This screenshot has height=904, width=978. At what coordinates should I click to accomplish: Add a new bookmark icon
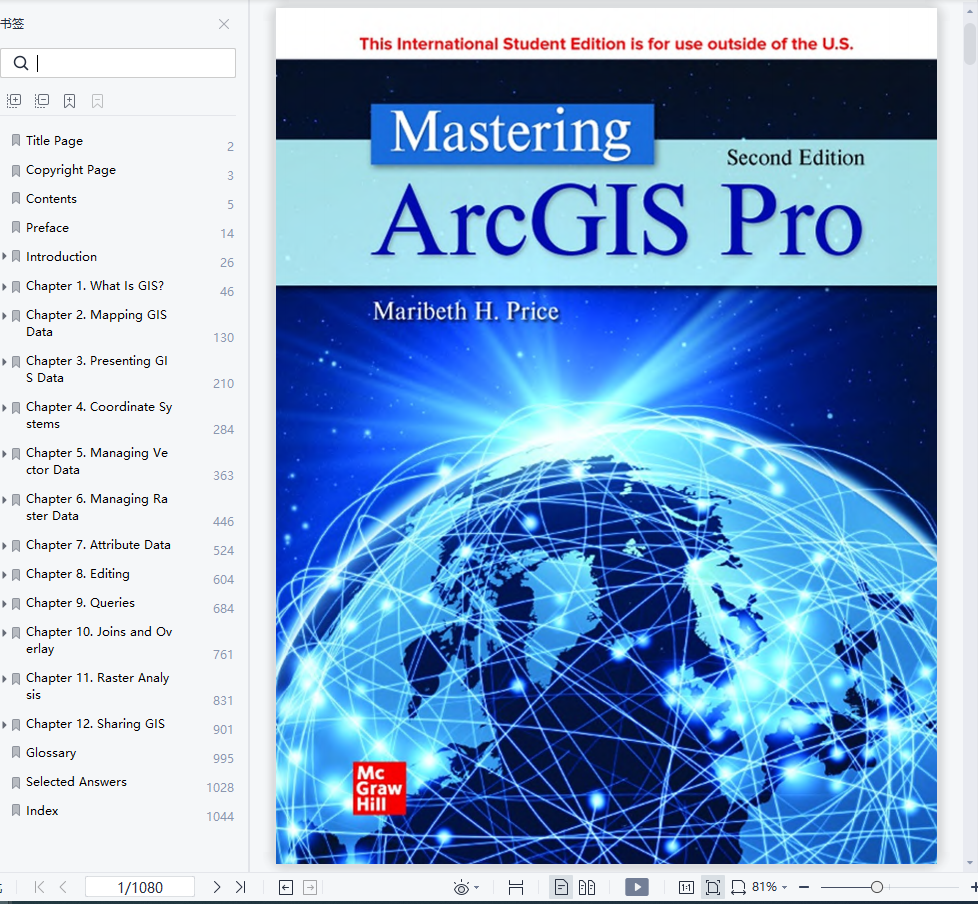coord(69,100)
